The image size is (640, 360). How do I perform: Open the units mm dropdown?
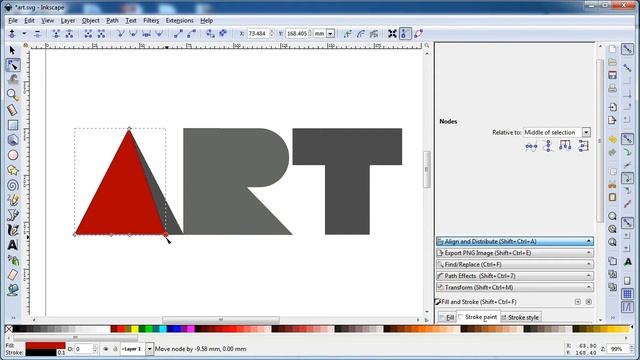[324, 33]
